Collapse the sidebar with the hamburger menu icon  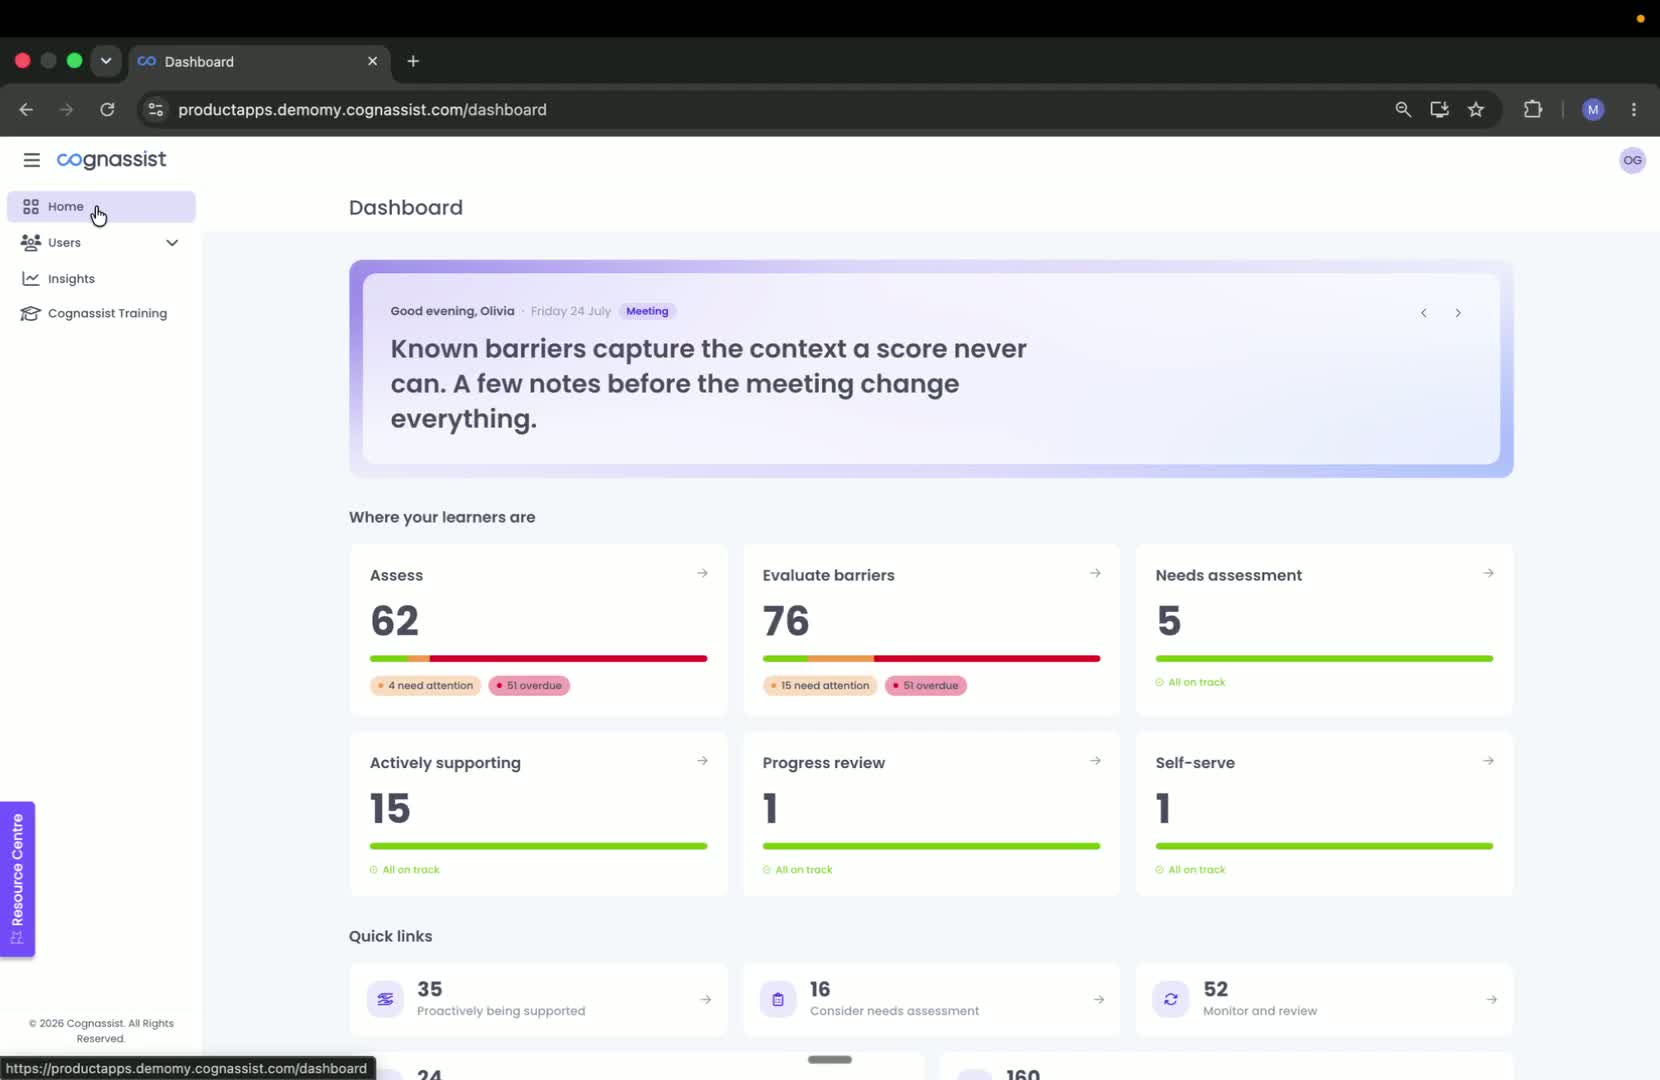click(32, 160)
